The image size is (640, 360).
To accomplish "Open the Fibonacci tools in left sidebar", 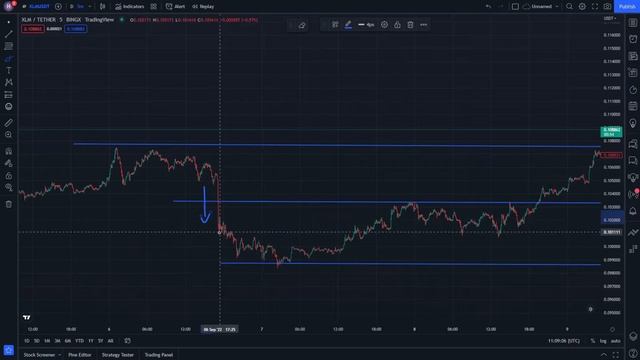I will pos(9,47).
